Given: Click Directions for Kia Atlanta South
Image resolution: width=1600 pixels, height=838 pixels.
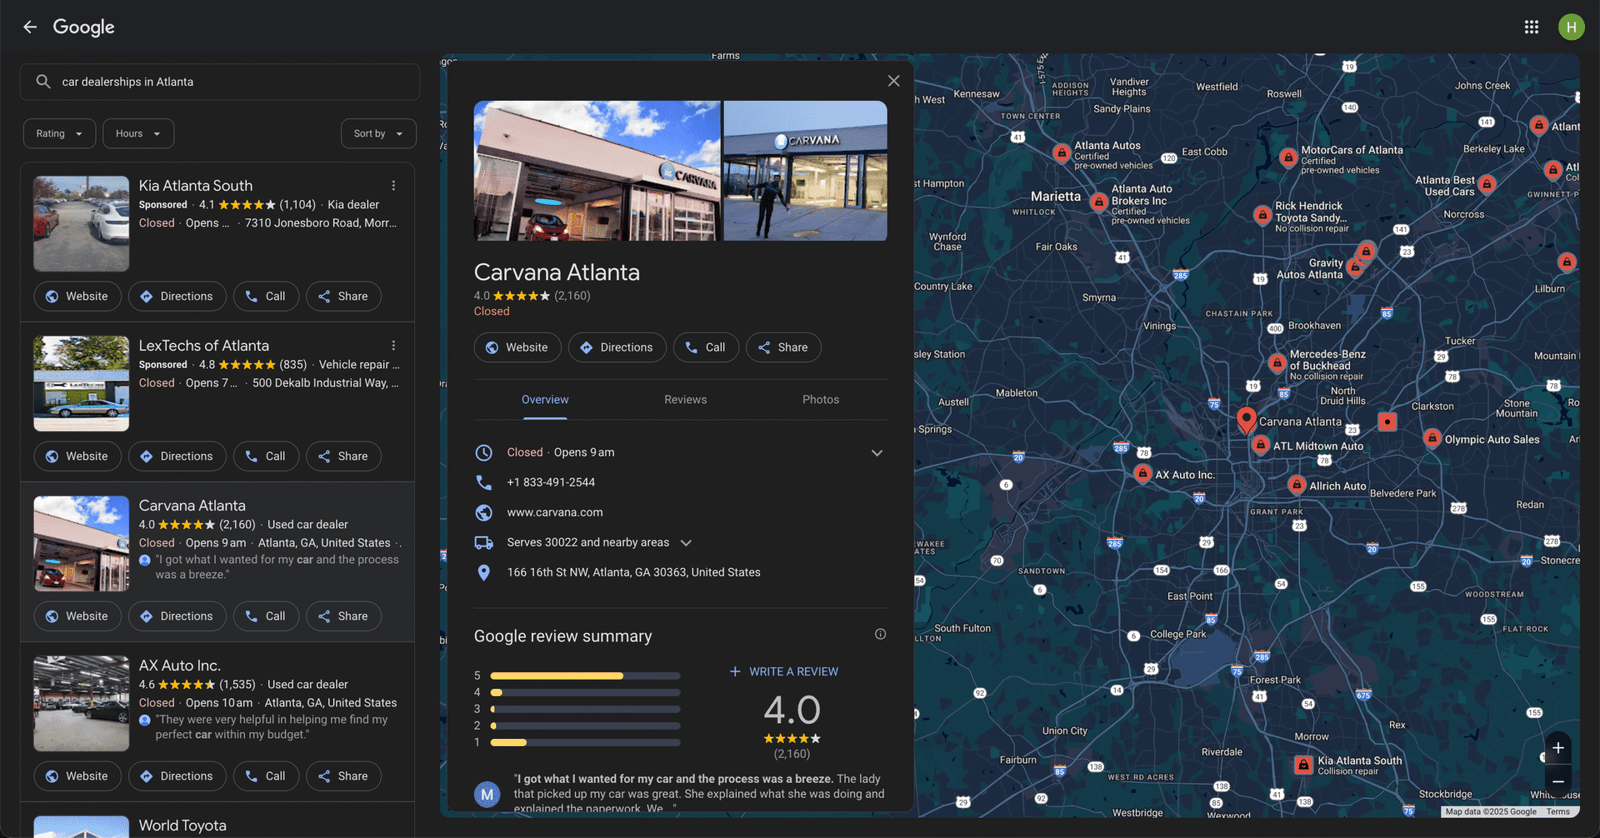Looking at the screenshot, I should point(177,296).
